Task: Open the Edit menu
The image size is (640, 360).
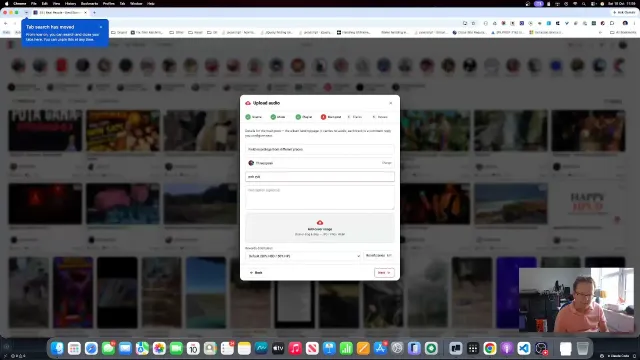Action: coord(44,3)
